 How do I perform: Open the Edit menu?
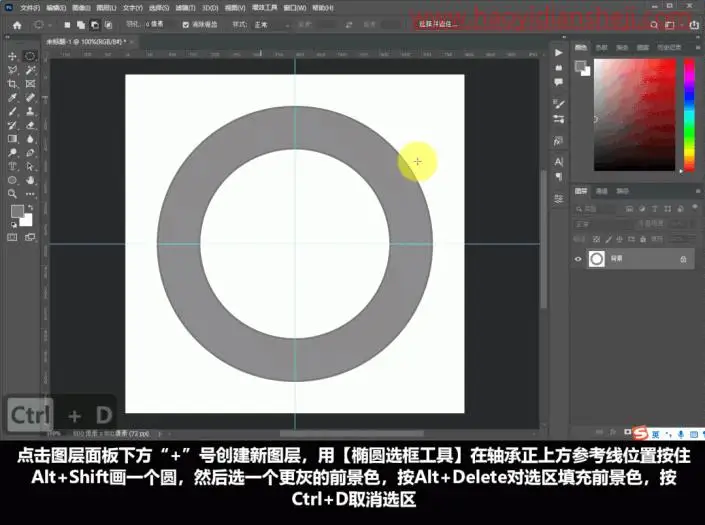point(56,8)
